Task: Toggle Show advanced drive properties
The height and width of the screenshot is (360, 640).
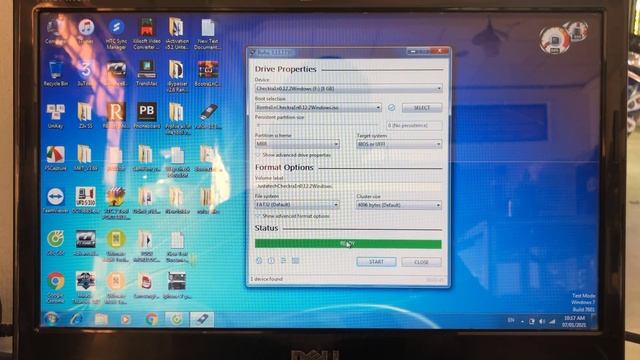Action: [293, 155]
